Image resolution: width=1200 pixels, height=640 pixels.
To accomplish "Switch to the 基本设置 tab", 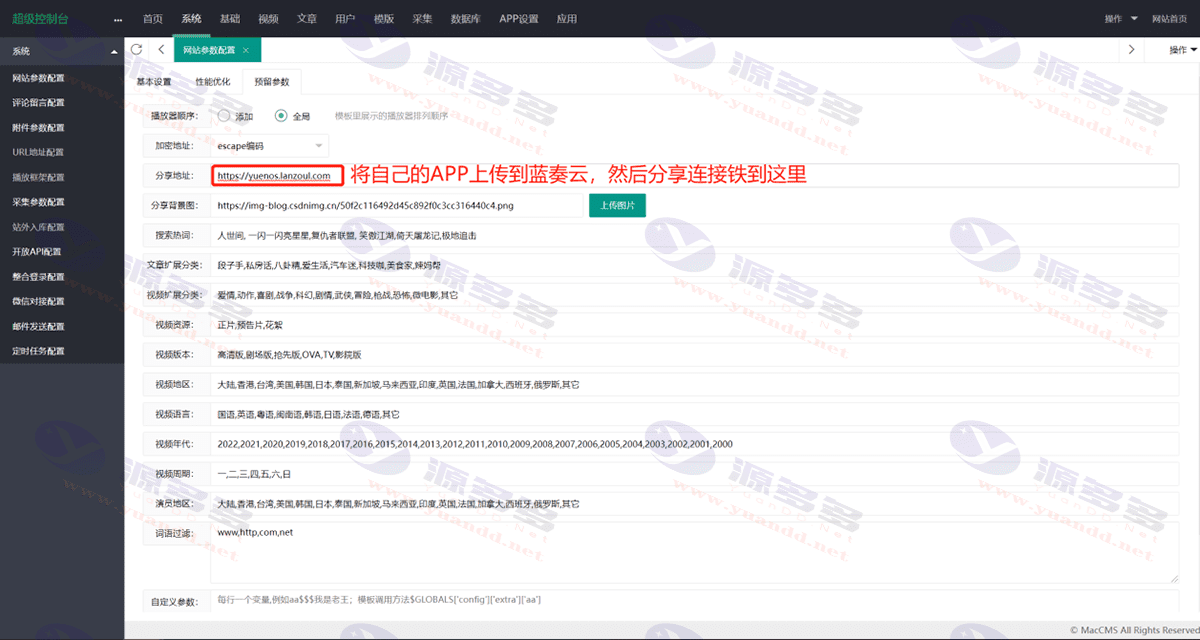I will [154, 82].
